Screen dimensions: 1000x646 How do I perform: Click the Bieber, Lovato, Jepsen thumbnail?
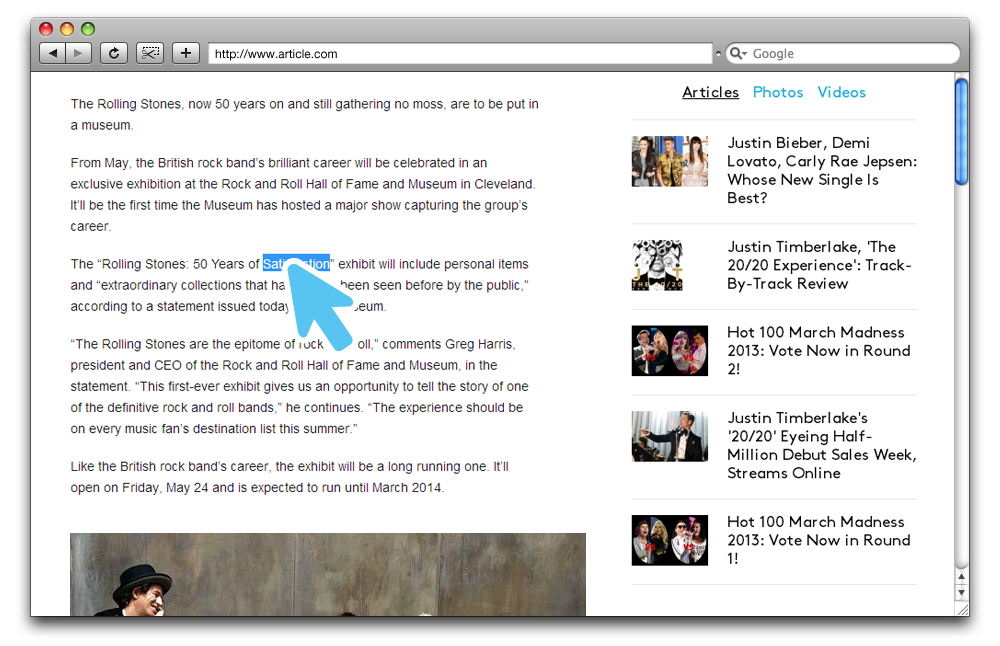(x=670, y=161)
